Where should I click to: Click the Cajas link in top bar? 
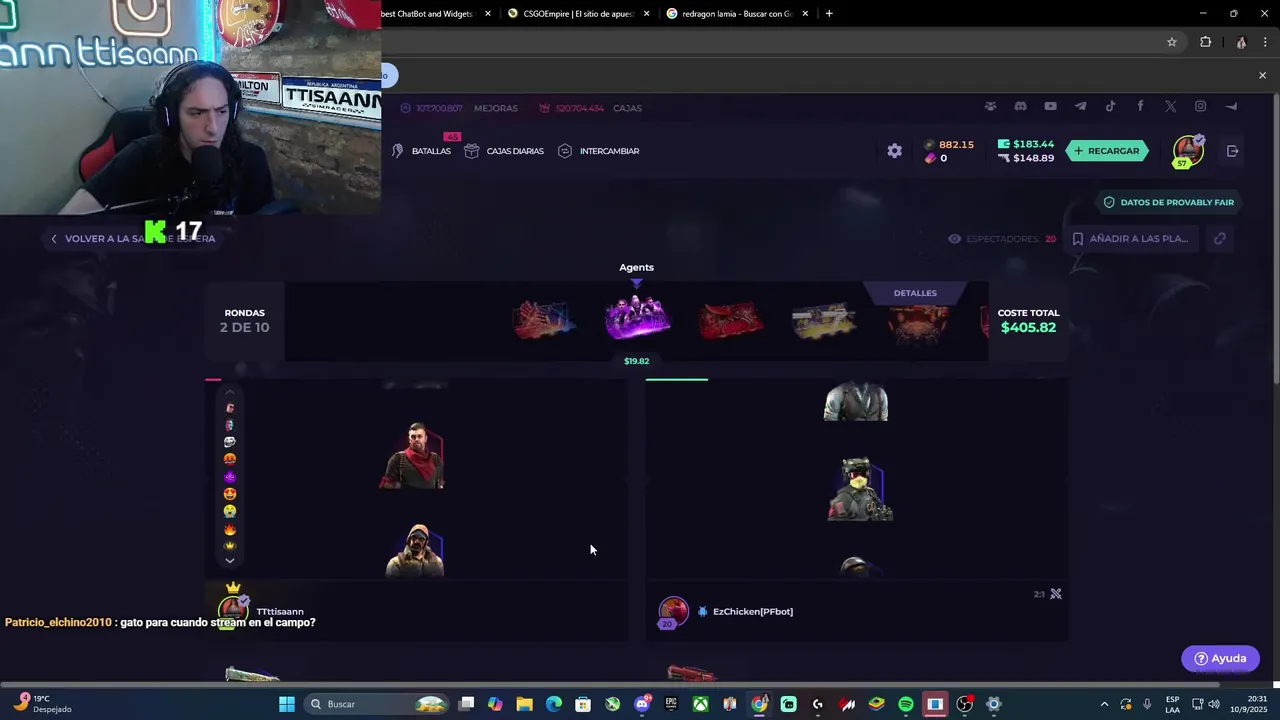point(627,108)
